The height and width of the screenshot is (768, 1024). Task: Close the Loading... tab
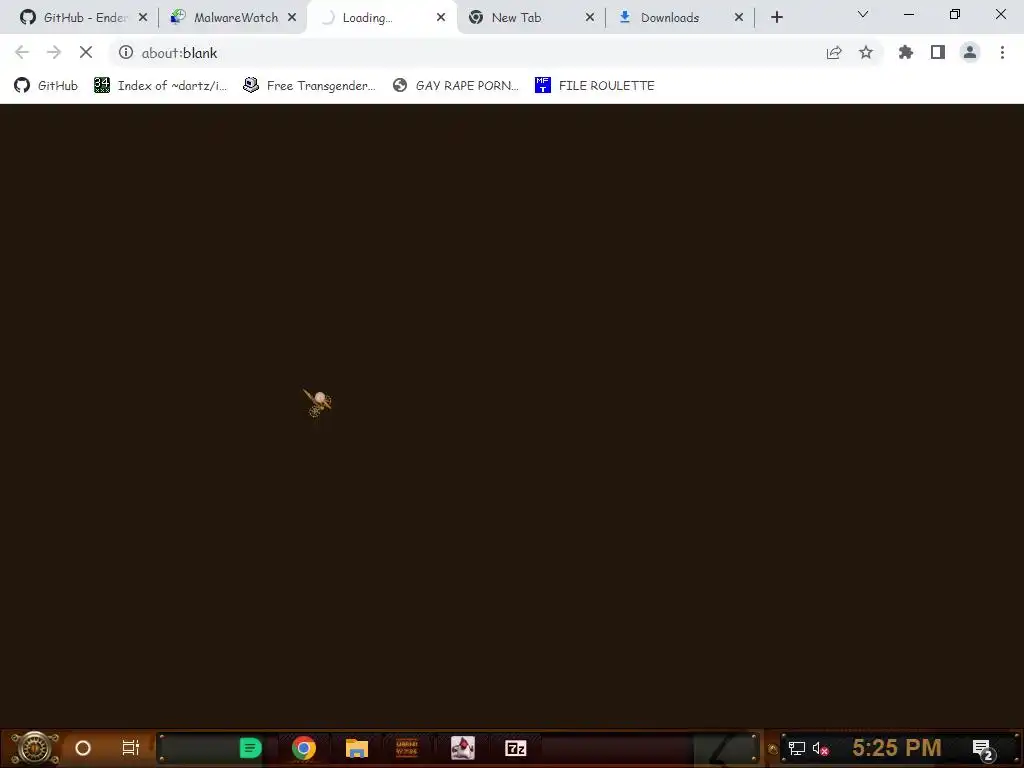tap(441, 18)
